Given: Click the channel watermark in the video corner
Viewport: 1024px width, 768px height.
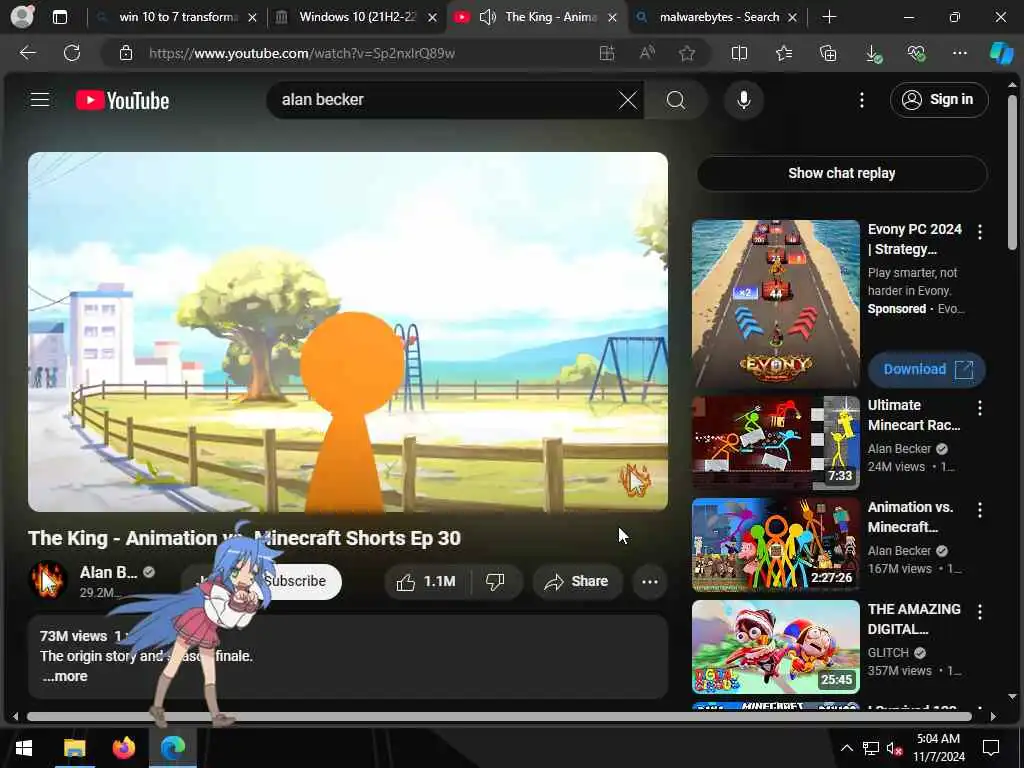Looking at the screenshot, I should (634, 481).
